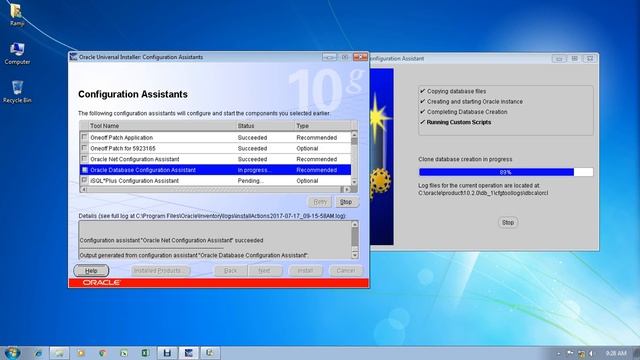The width and height of the screenshot is (640, 360).
Task: Open Excel from the taskbar
Action: point(145,353)
